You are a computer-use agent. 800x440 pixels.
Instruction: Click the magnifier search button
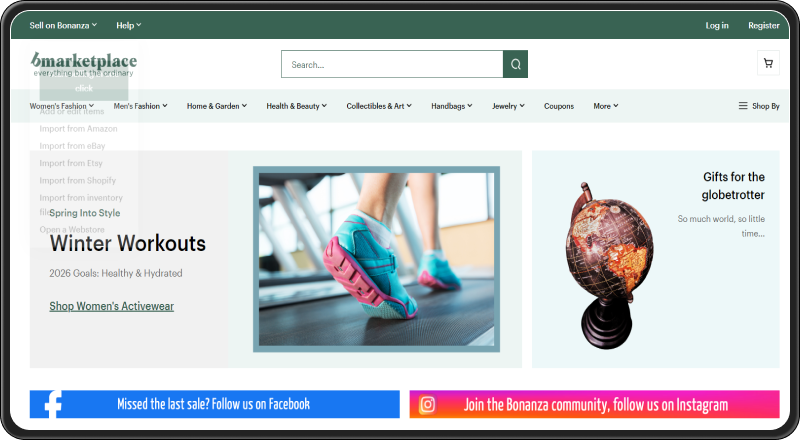point(515,64)
